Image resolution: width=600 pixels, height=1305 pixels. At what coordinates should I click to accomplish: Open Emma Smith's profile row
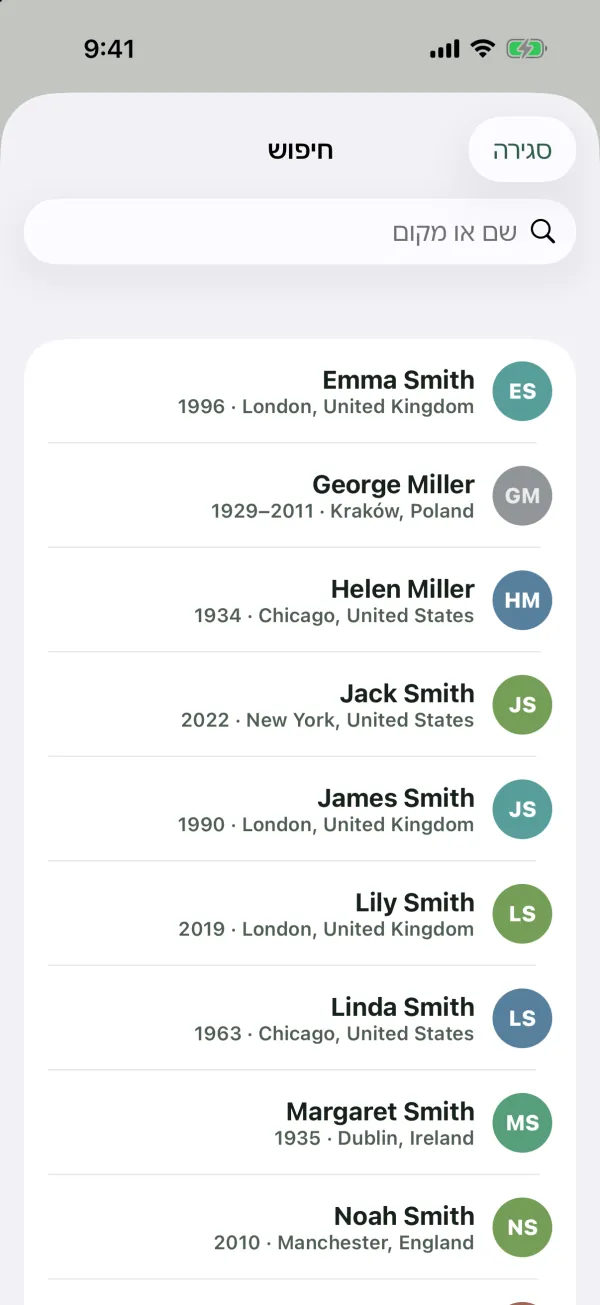point(300,391)
